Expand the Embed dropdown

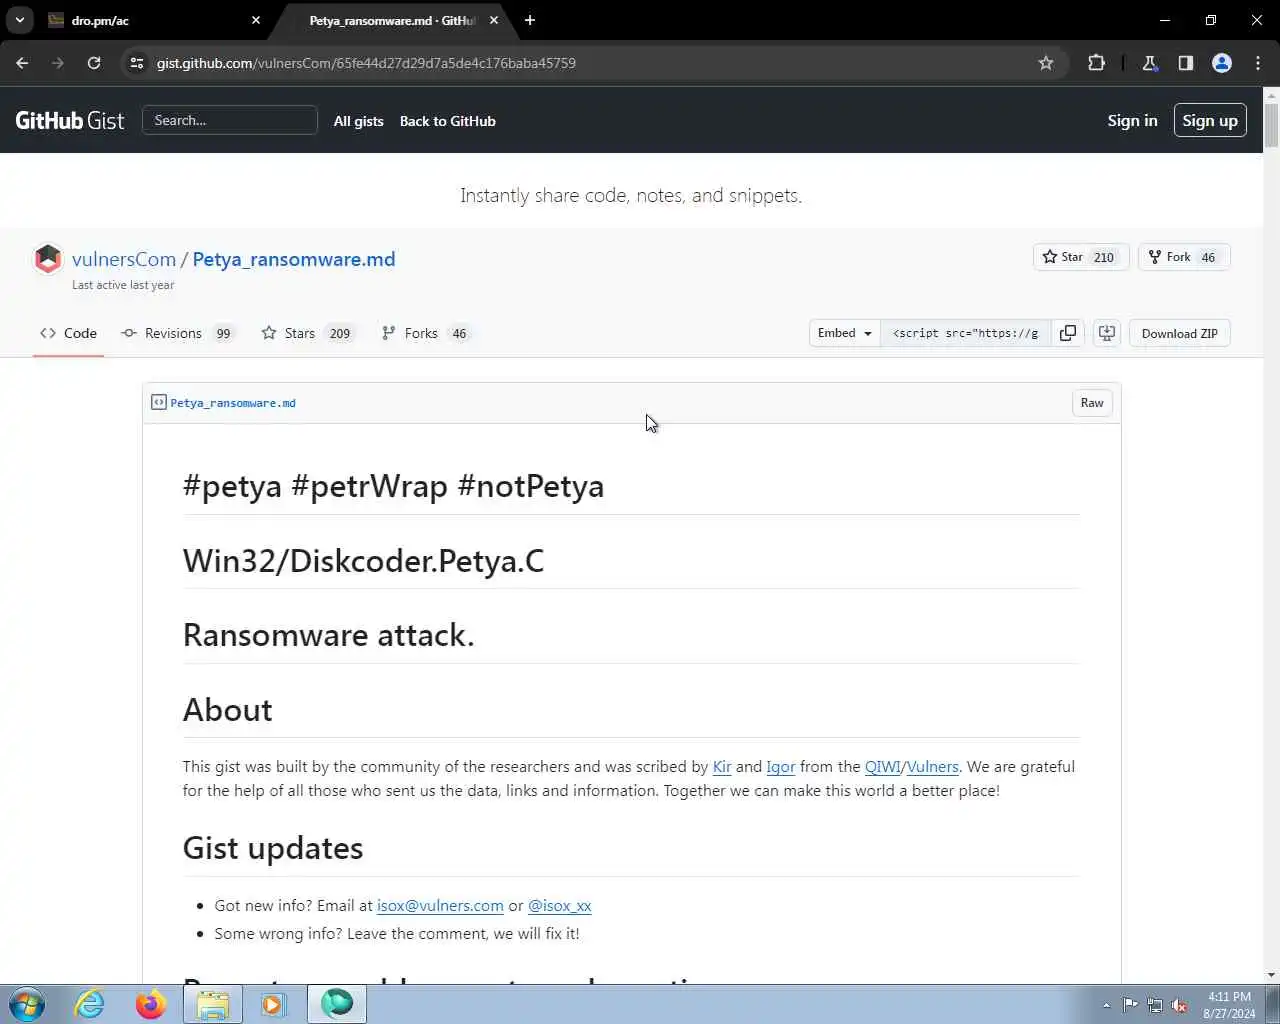click(x=845, y=333)
